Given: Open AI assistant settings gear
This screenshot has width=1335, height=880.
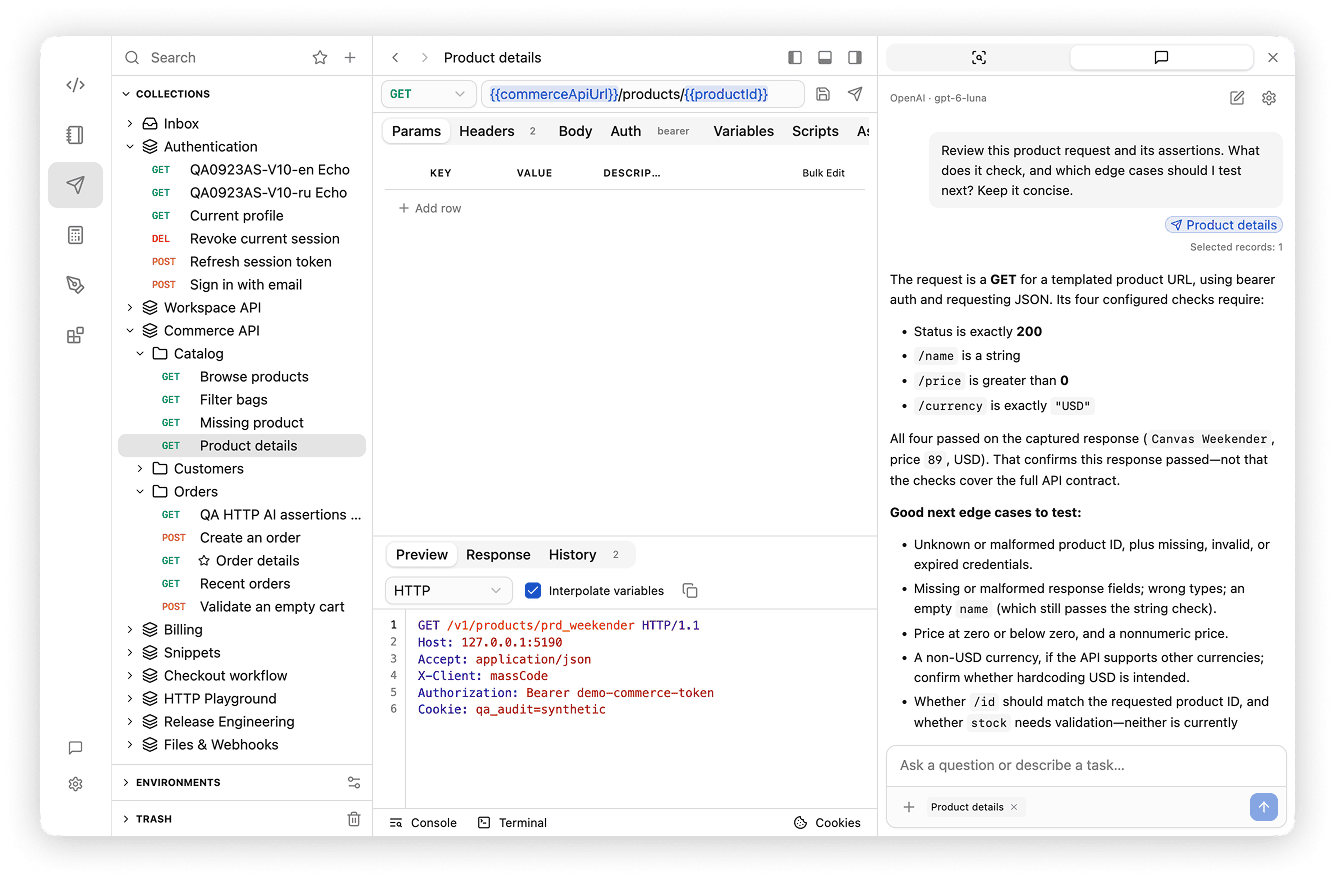Looking at the screenshot, I should point(1269,98).
